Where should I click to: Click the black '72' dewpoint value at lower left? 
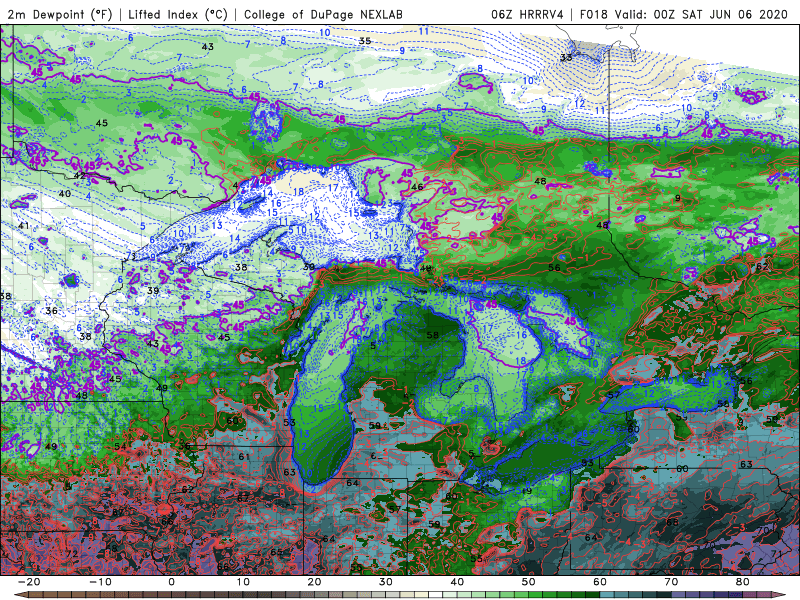click(71, 554)
